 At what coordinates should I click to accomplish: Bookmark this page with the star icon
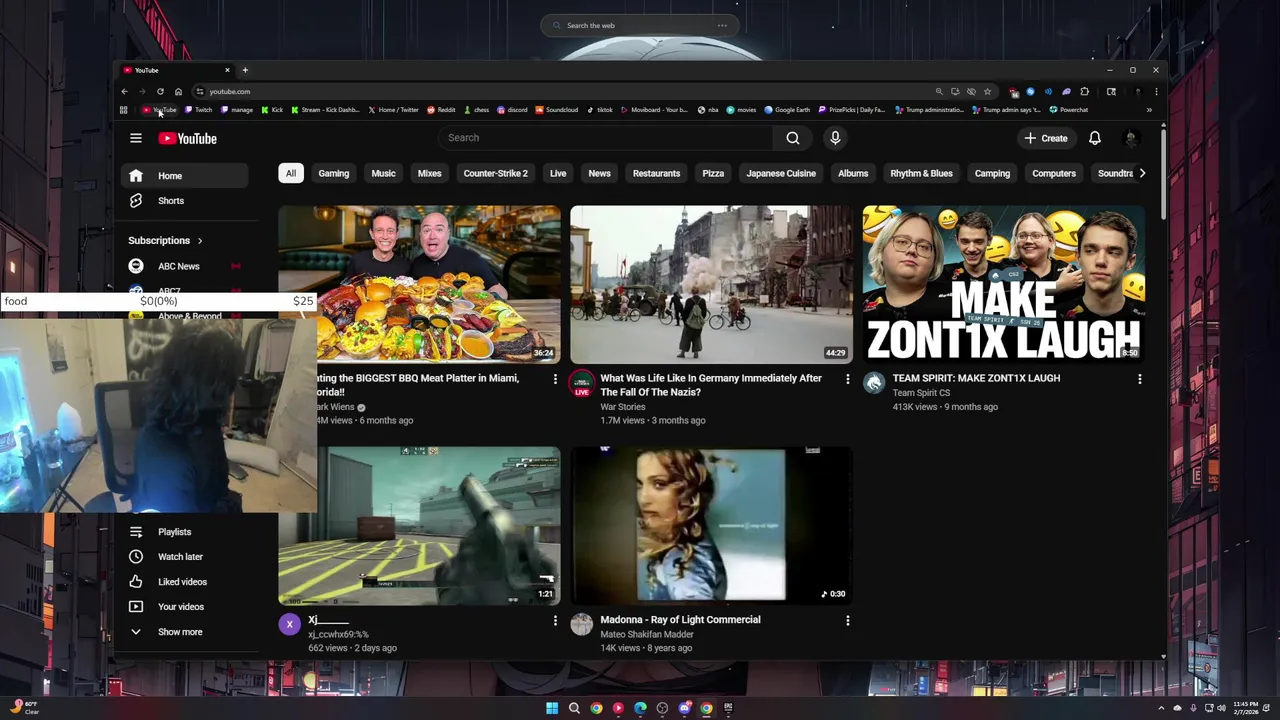pyautogui.click(x=987, y=92)
